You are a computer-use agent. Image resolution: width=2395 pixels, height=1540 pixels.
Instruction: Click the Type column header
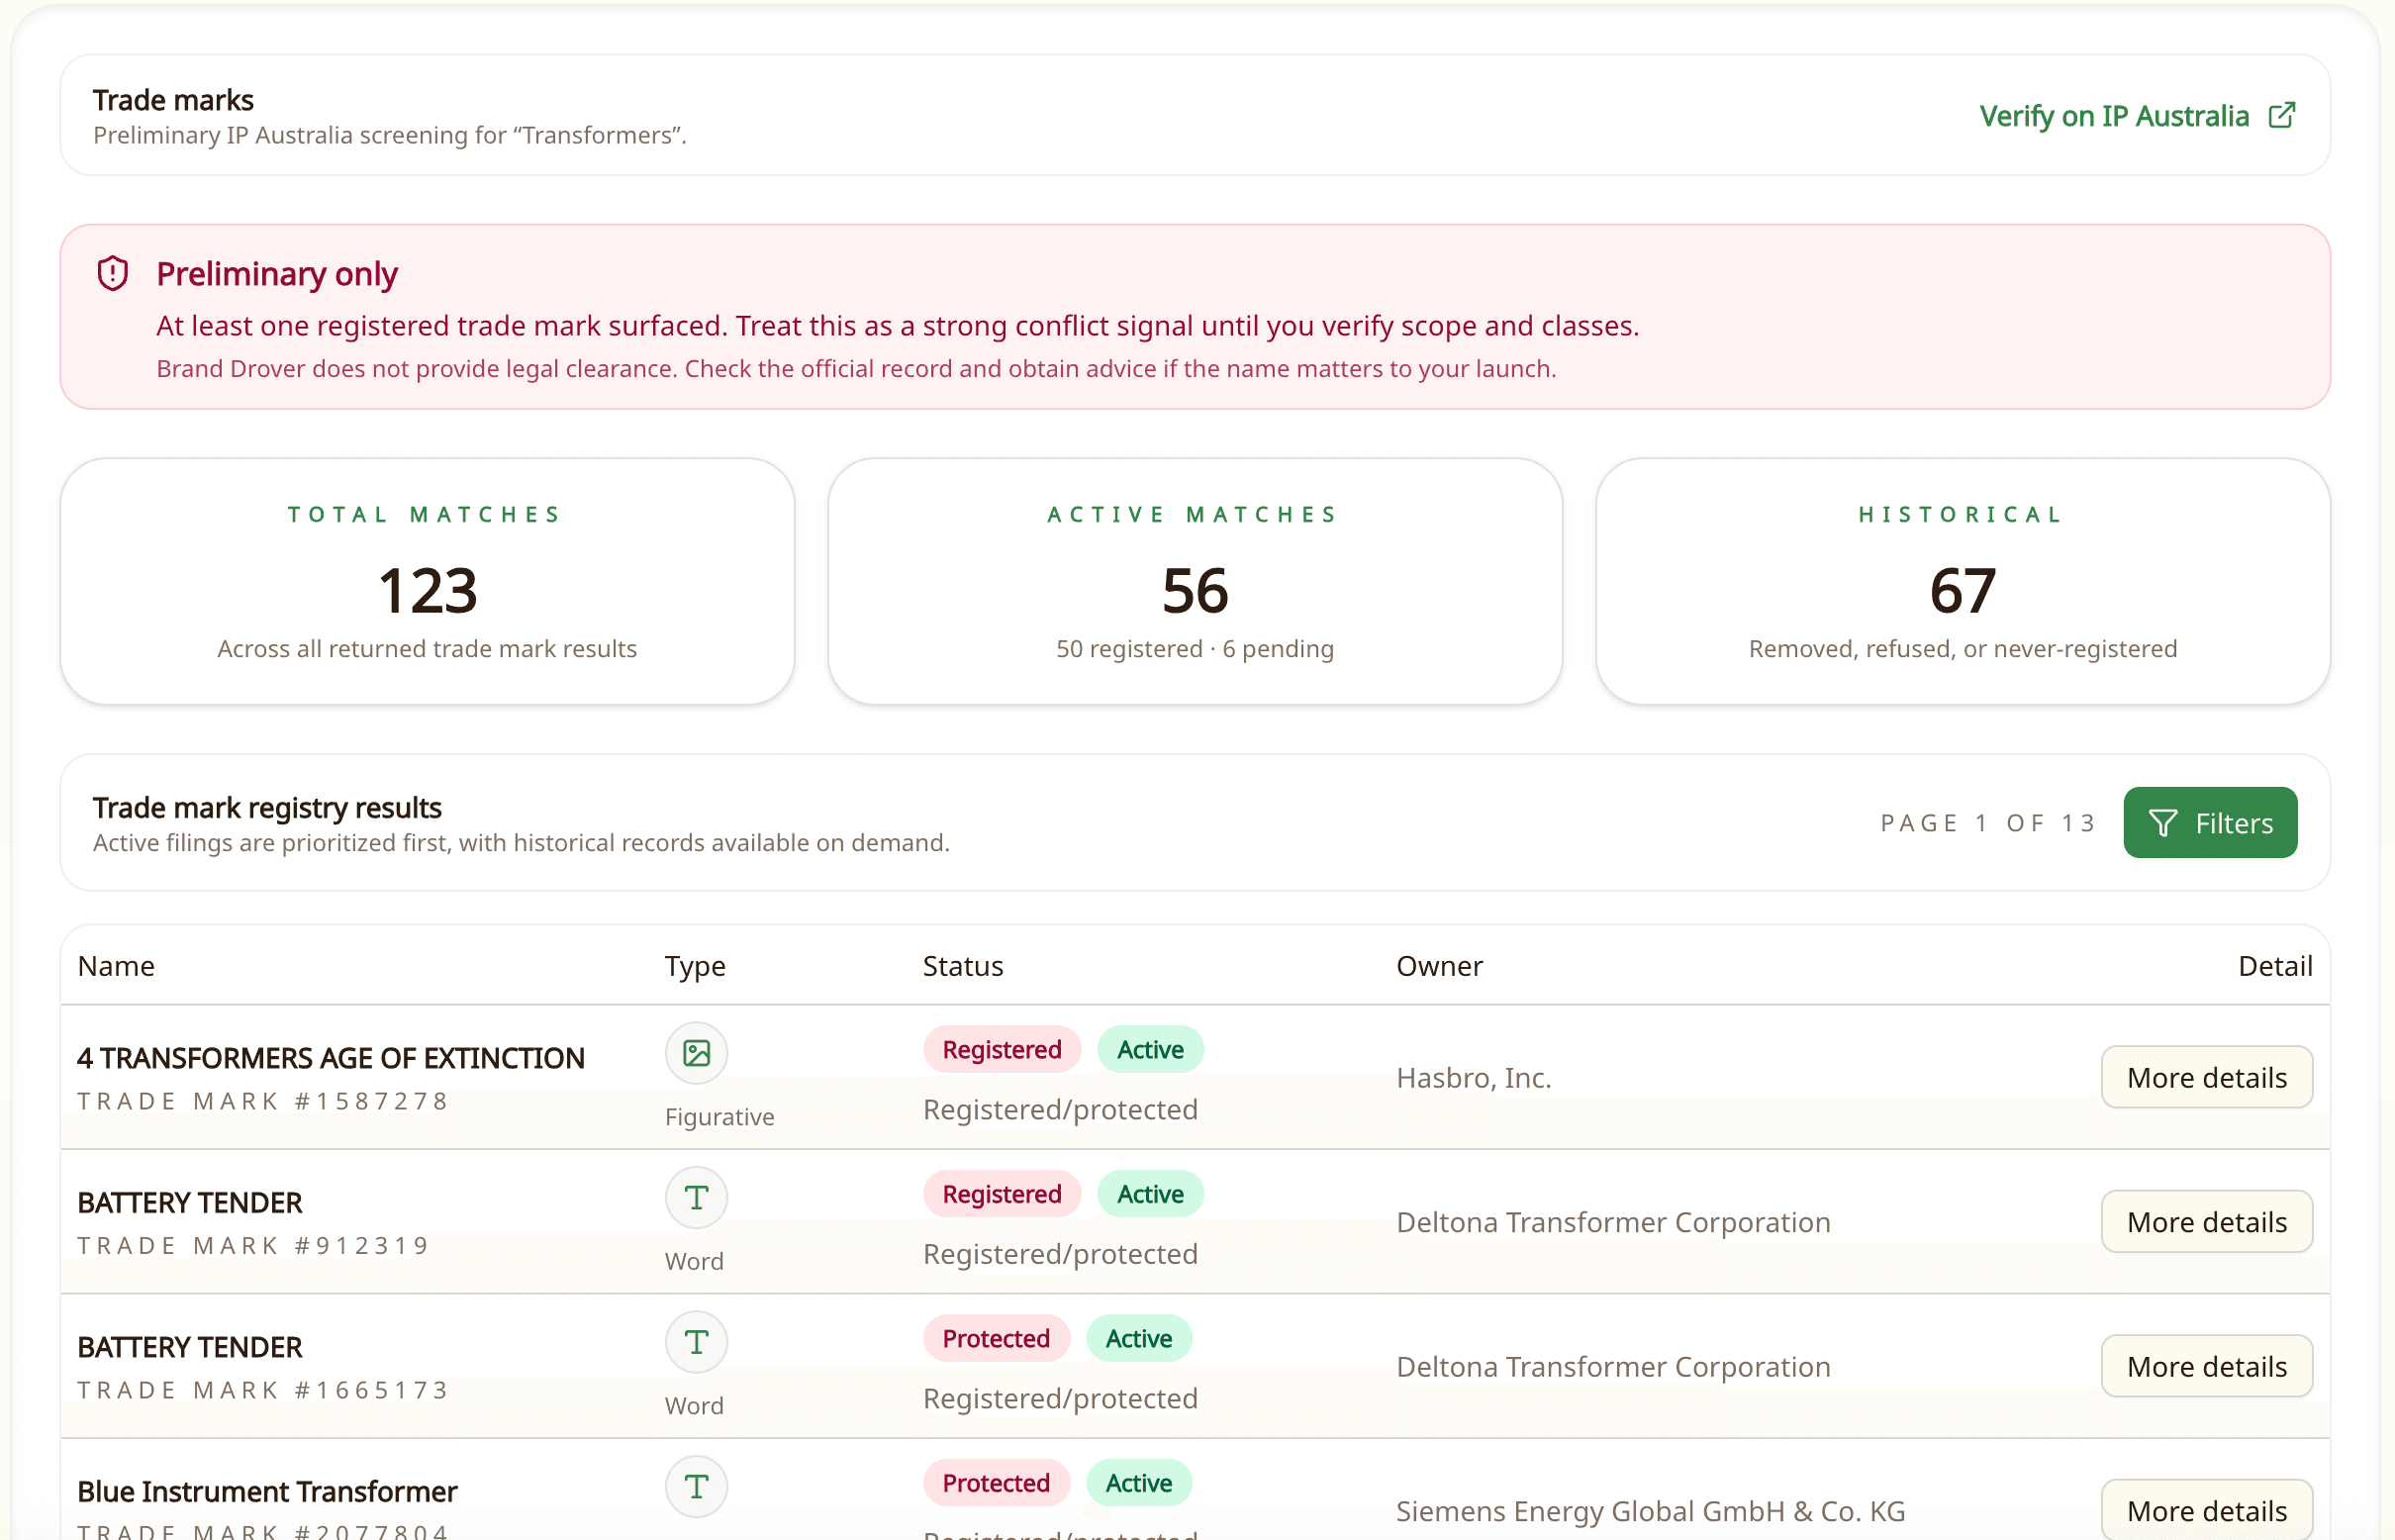pyautogui.click(x=695, y=966)
